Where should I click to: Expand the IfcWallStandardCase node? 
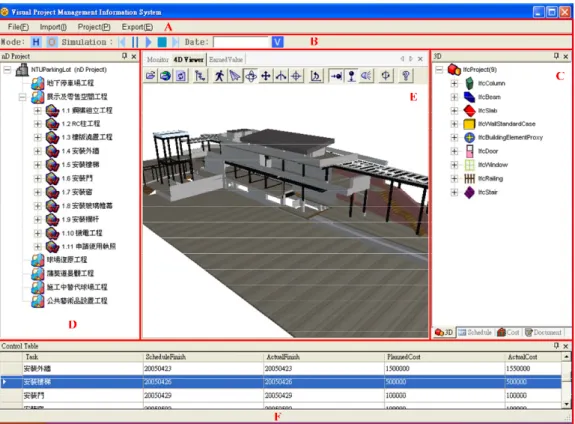454,124
